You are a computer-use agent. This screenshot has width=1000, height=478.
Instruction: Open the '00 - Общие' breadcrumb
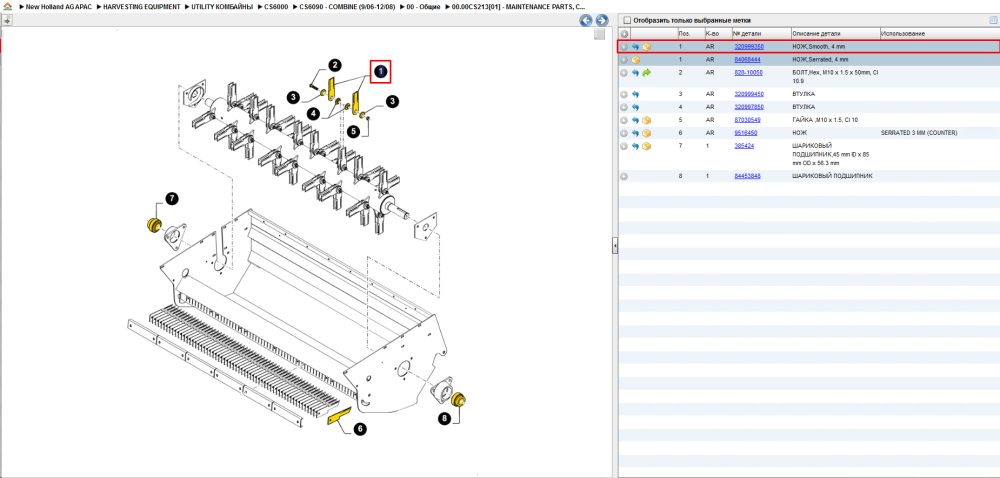coord(425,6)
